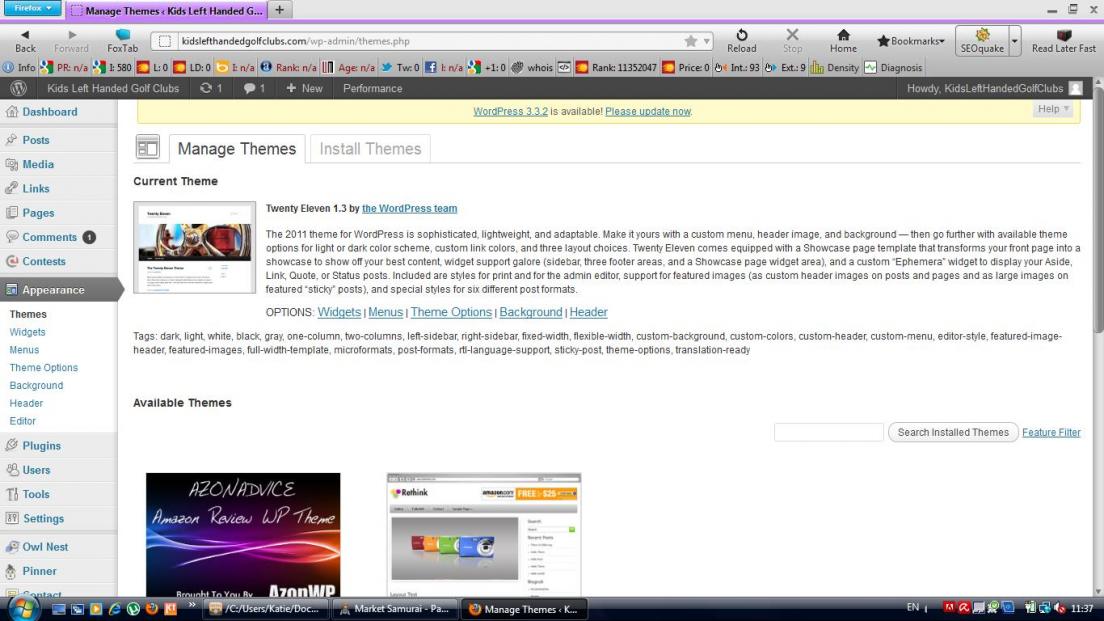Open the Read Later Fast icon
This screenshot has height=621, width=1104.
click(x=1063, y=41)
